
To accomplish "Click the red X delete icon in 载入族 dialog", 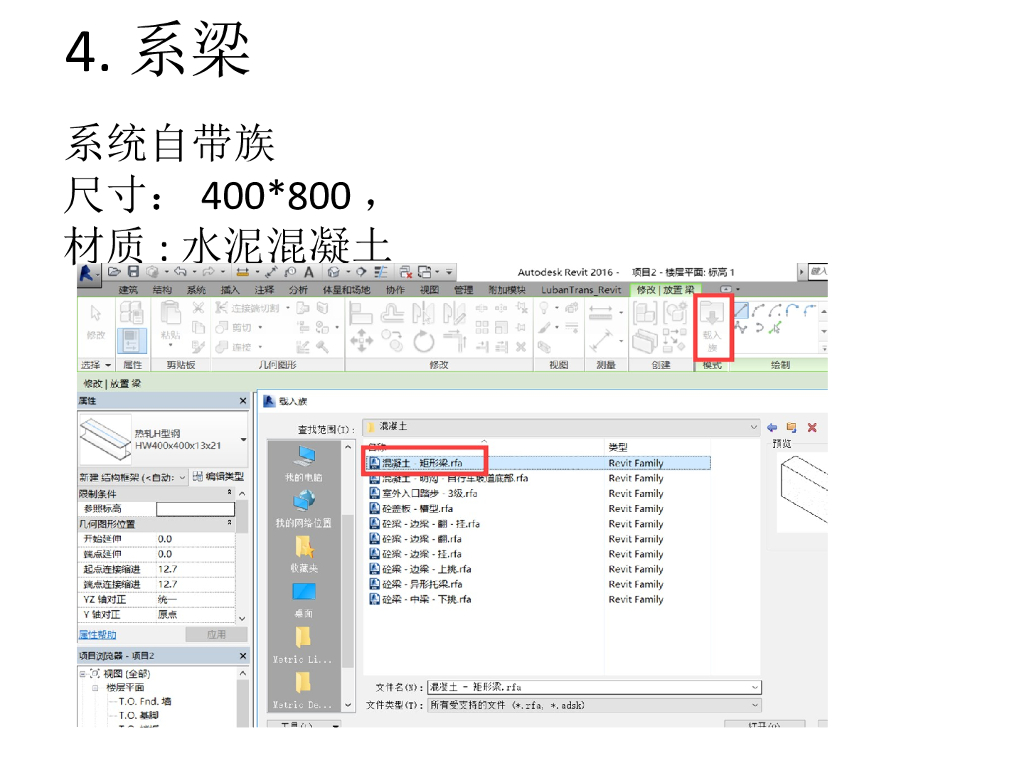I will 812,427.
